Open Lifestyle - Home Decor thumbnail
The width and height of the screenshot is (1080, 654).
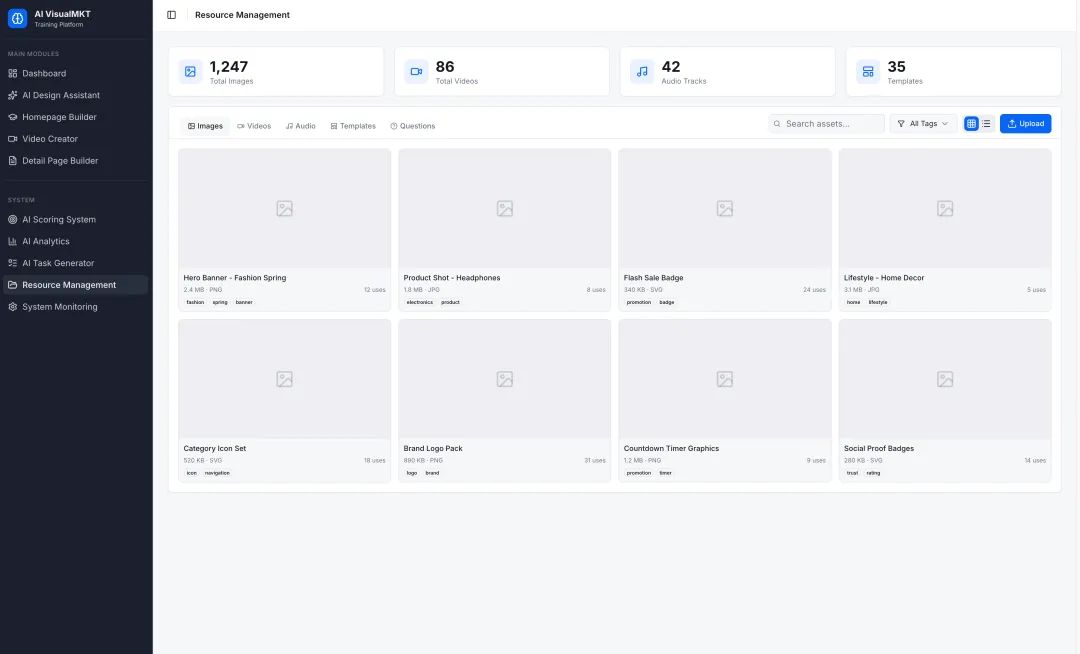tap(945, 209)
